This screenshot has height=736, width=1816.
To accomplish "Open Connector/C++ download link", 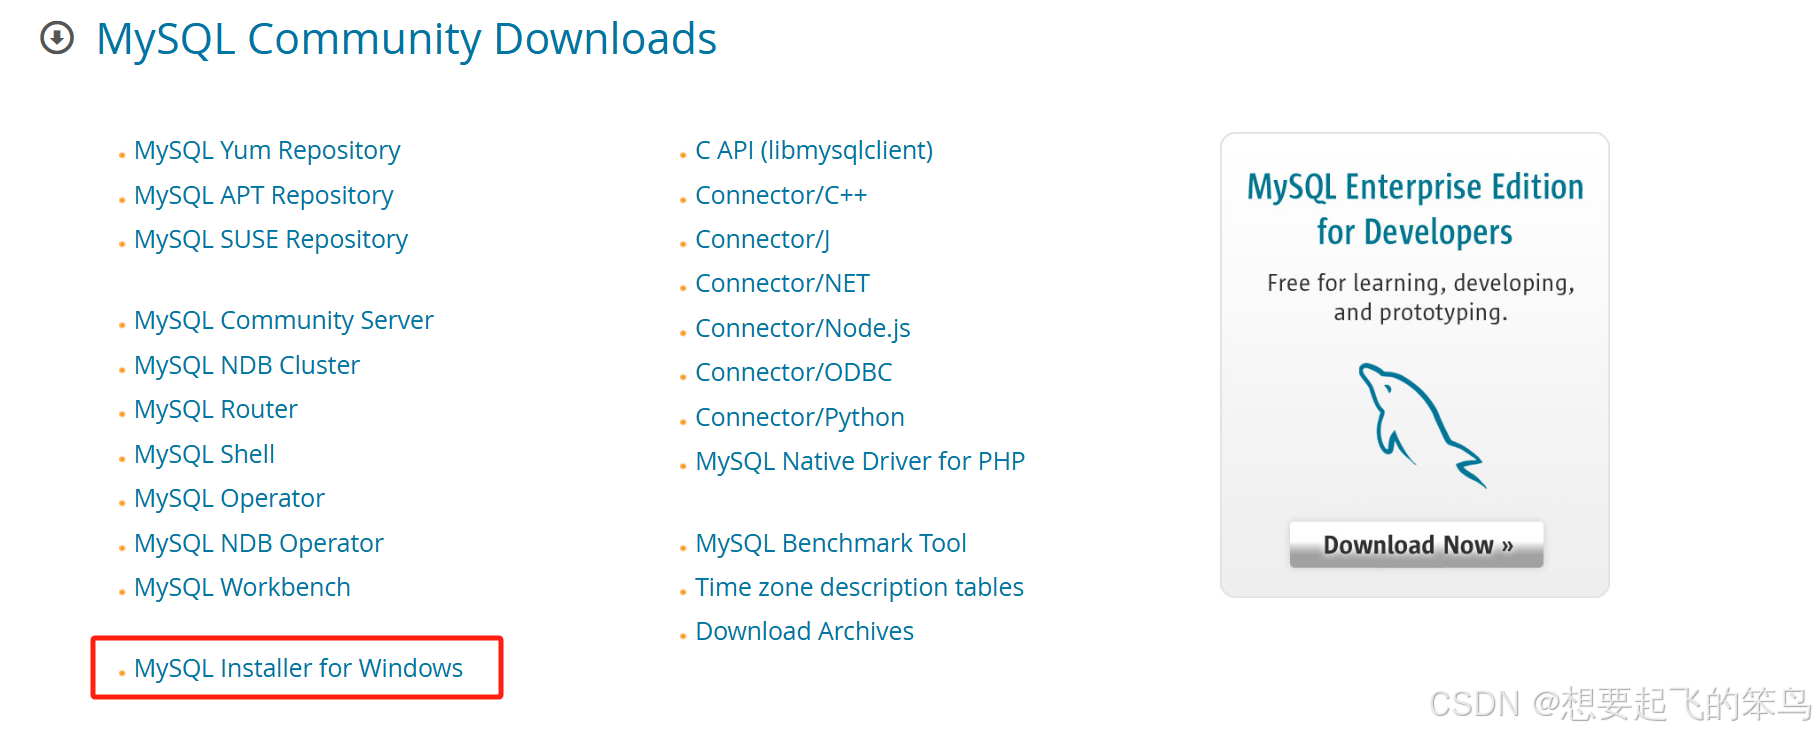I will tap(781, 195).
